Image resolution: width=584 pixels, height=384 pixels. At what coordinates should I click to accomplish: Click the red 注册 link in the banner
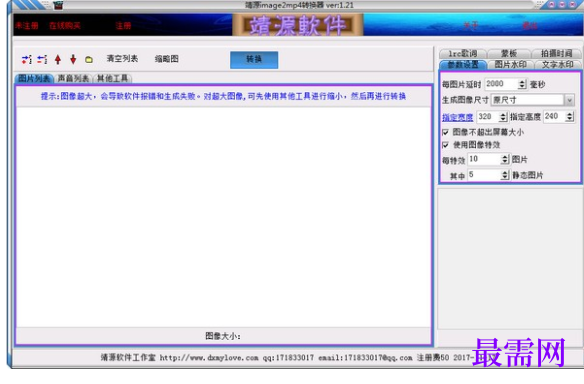pos(123,25)
